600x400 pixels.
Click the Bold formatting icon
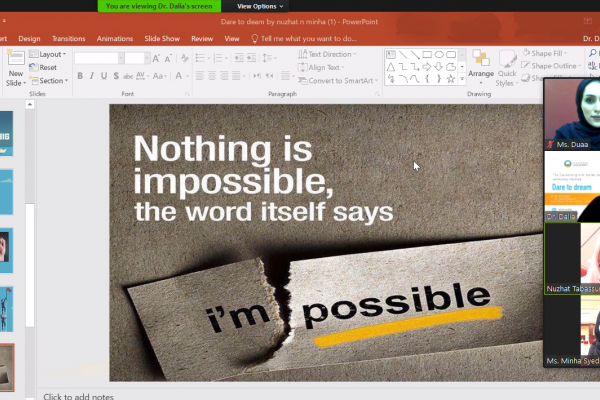coord(80,76)
